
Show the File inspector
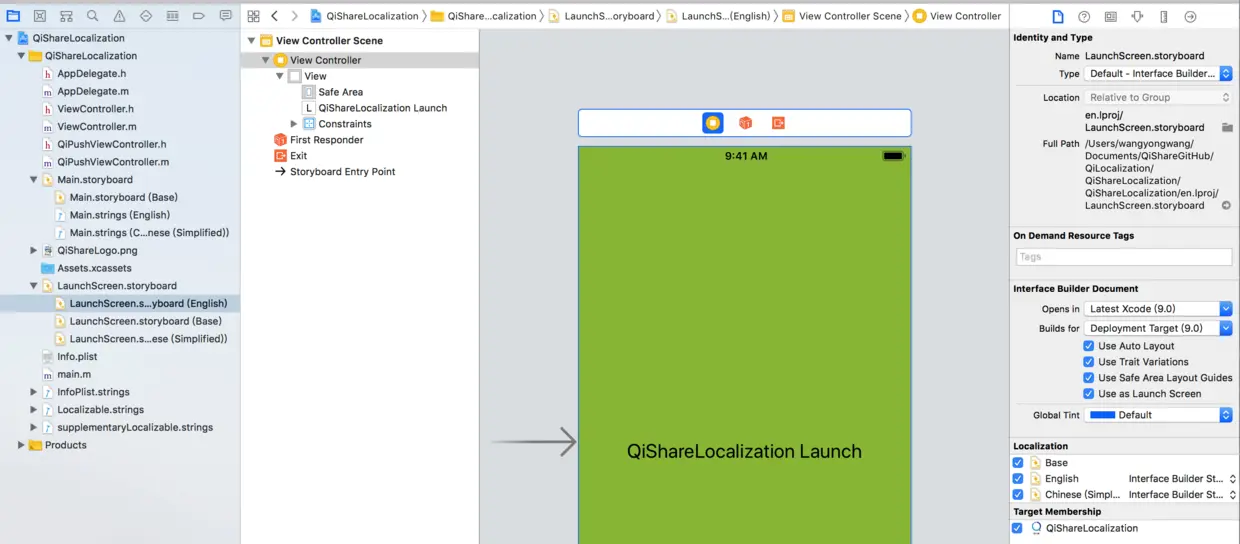point(1058,17)
